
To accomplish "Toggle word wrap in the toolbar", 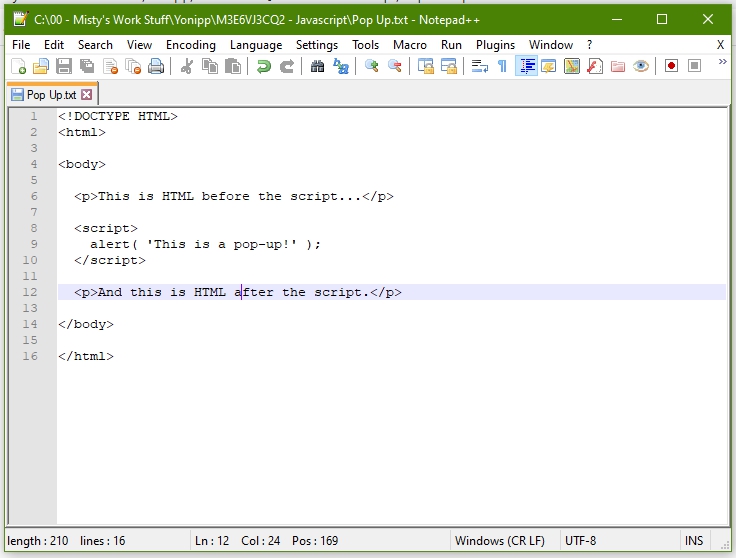I will point(479,66).
